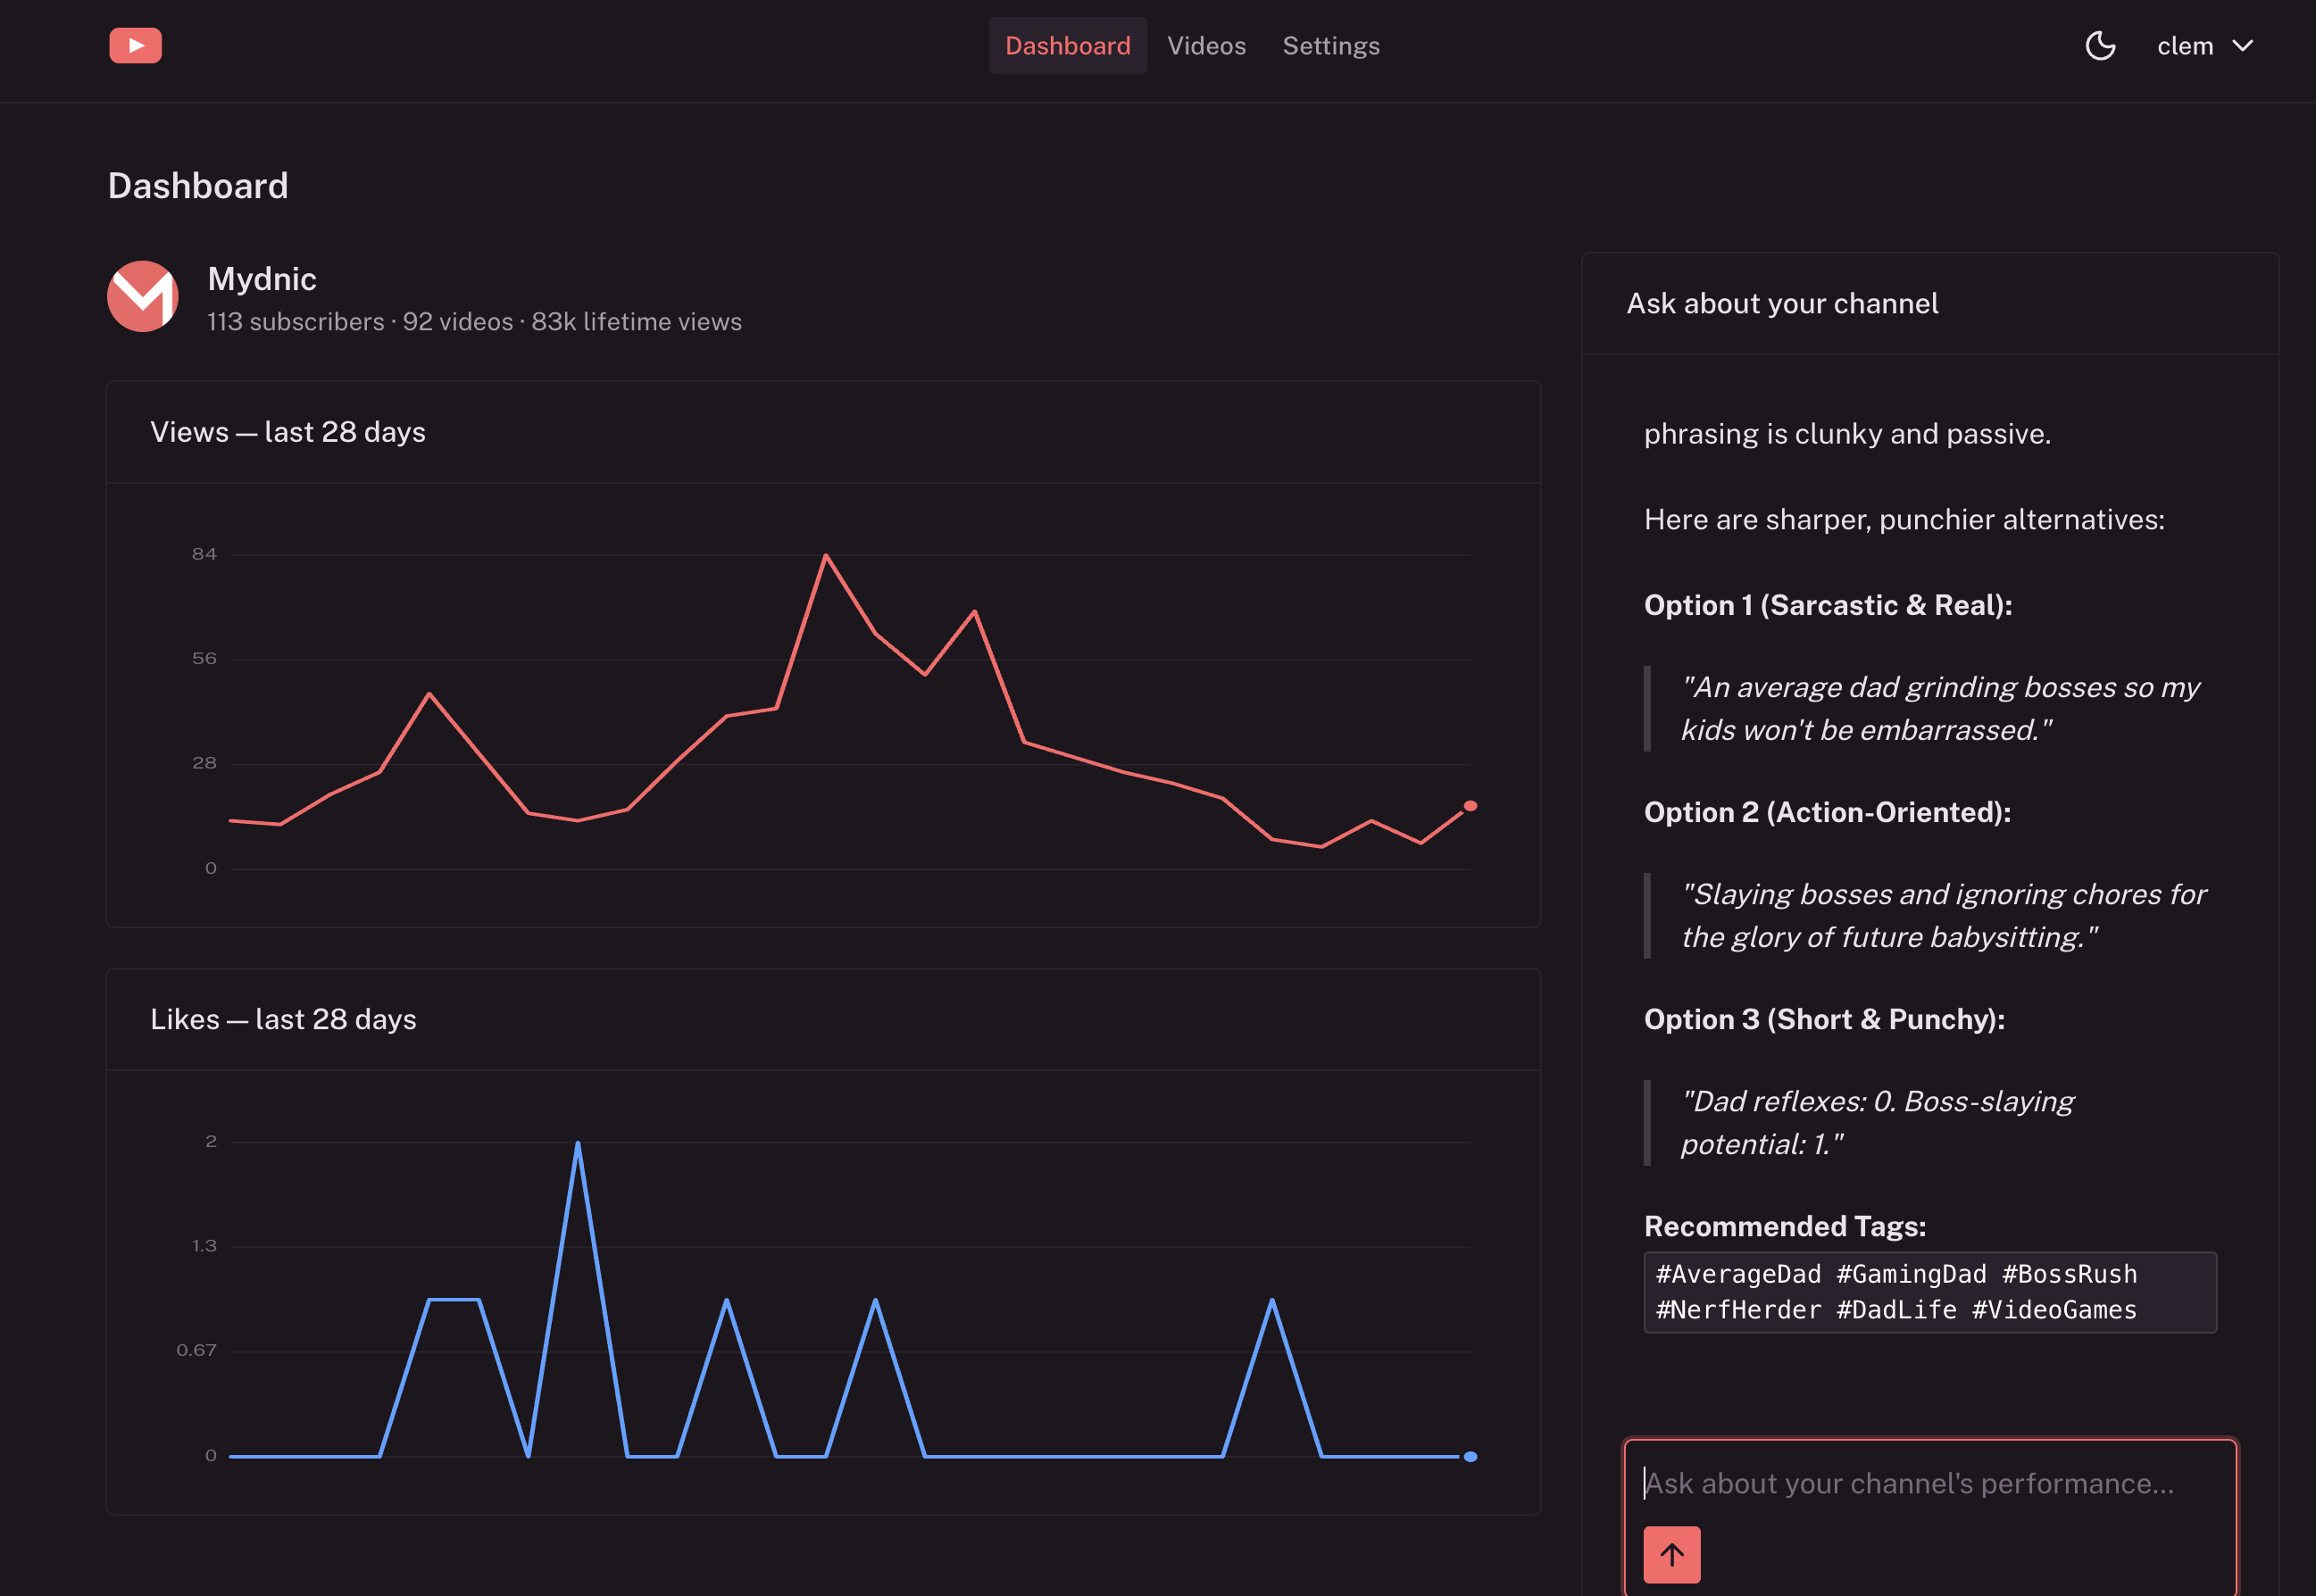This screenshot has height=1596, width=2316.
Task: Open the Videos tab
Action: click(x=1206, y=46)
